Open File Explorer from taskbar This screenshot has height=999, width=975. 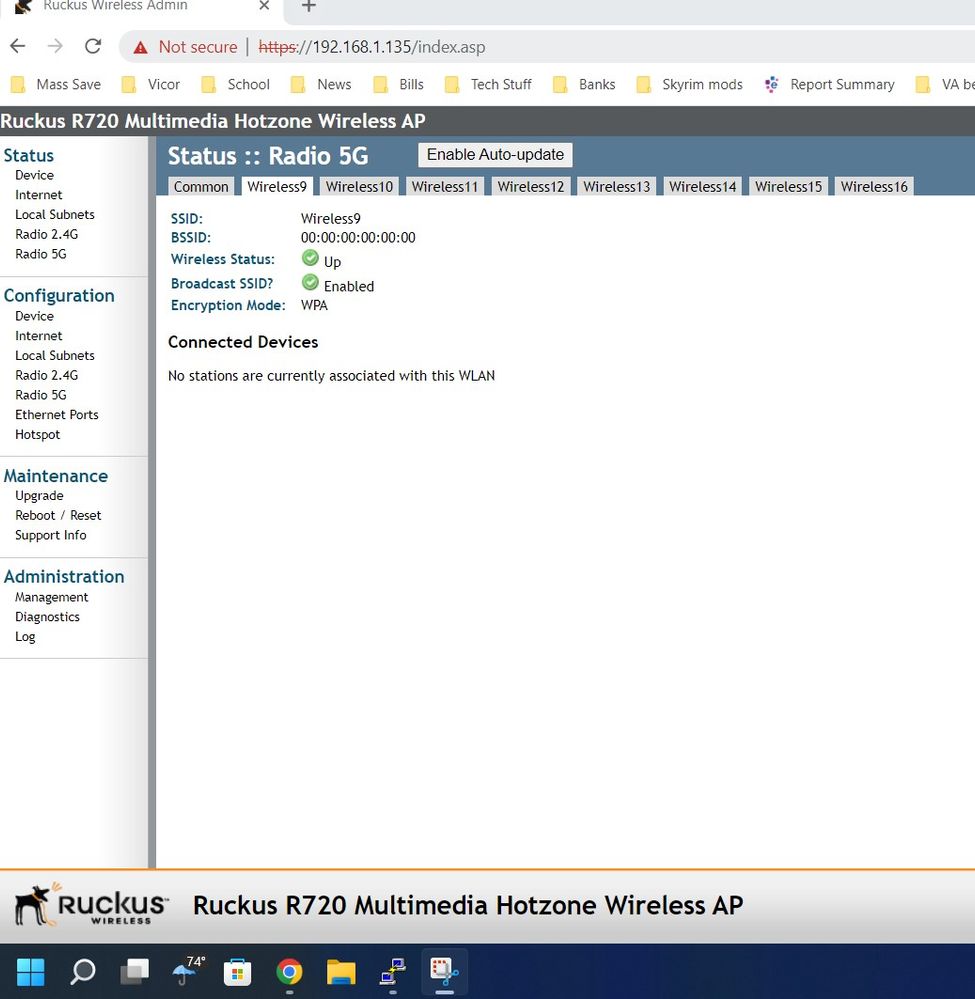pyautogui.click(x=341, y=971)
